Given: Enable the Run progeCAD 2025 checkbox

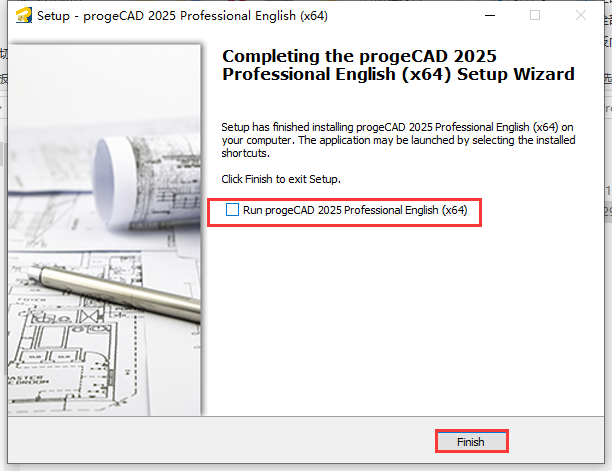Looking at the screenshot, I should (x=233, y=210).
